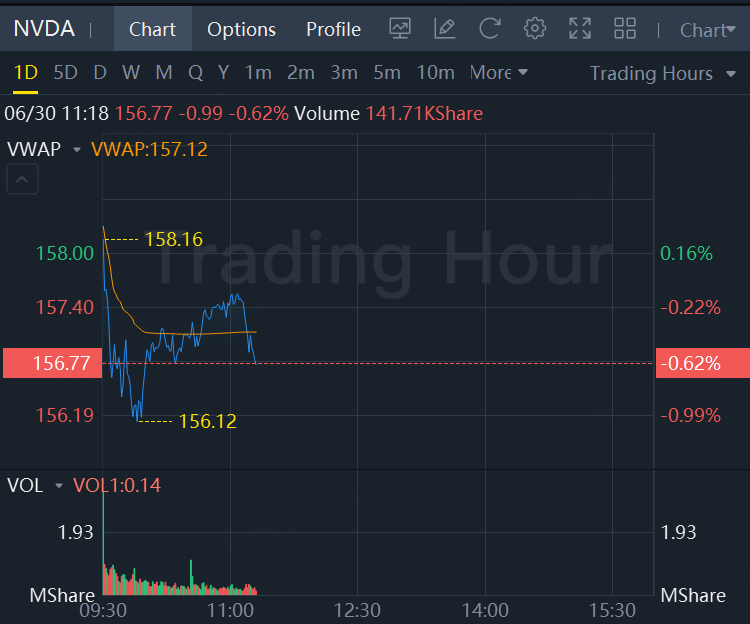Open chart settings gear
Screen dimensions: 750x624
click(535, 29)
